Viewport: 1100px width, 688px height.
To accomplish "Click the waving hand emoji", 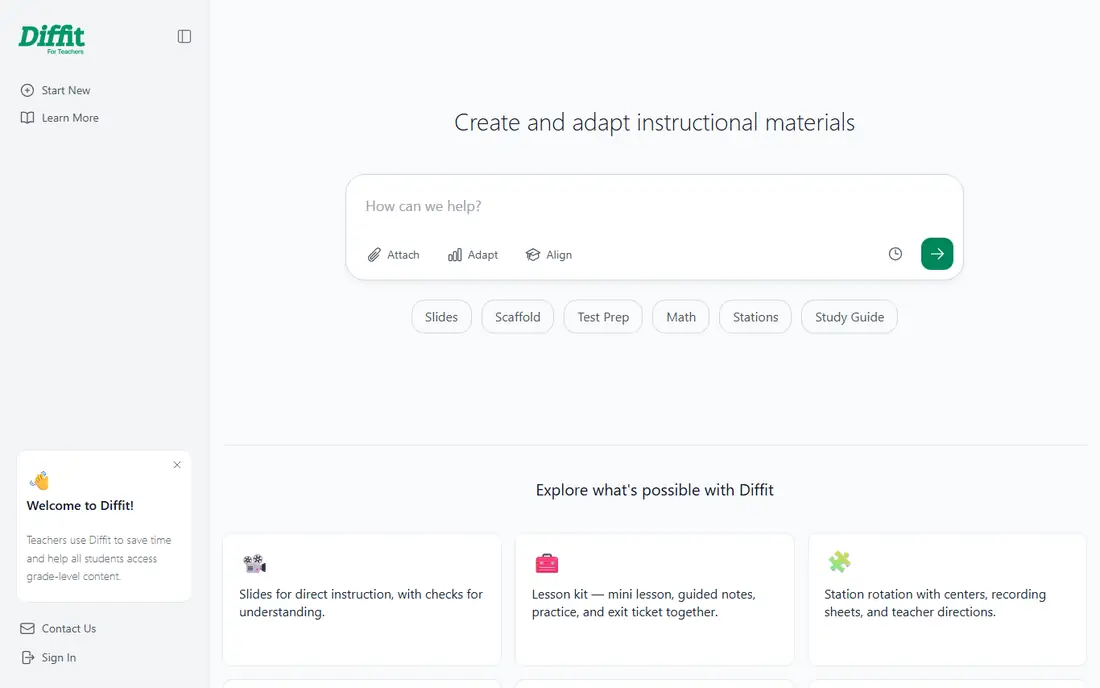I will [40, 480].
